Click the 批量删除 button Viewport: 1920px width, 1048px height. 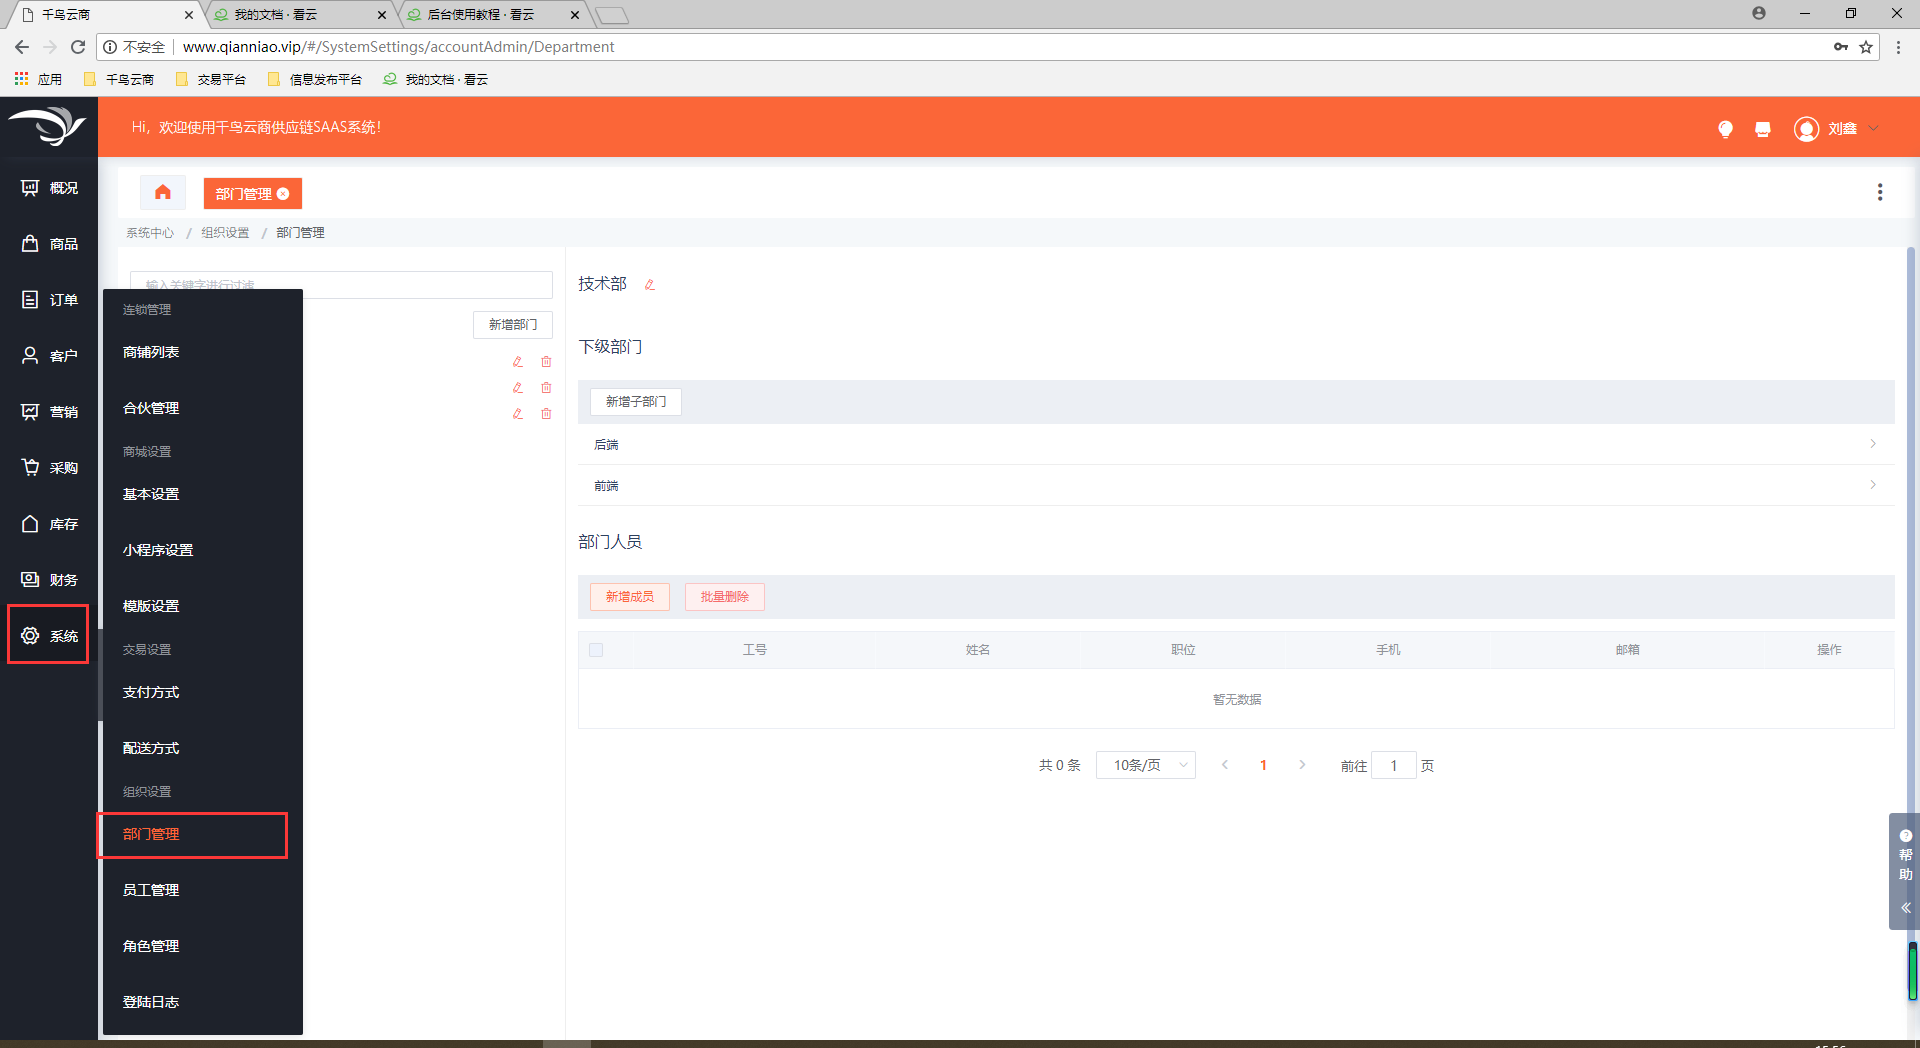pyautogui.click(x=725, y=597)
